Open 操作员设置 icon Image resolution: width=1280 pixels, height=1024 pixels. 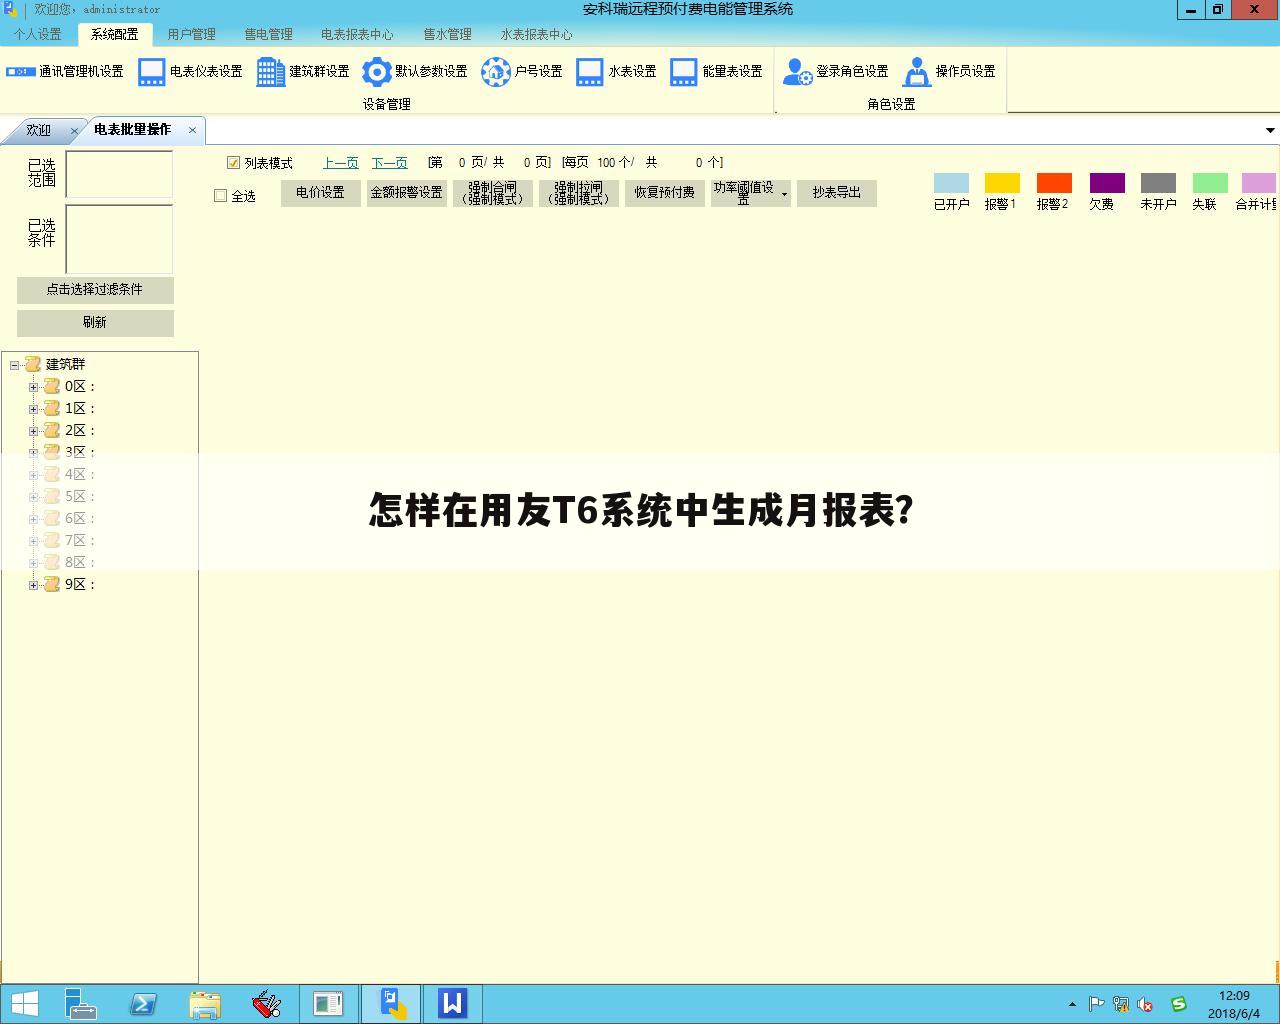(x=917, y=72)
